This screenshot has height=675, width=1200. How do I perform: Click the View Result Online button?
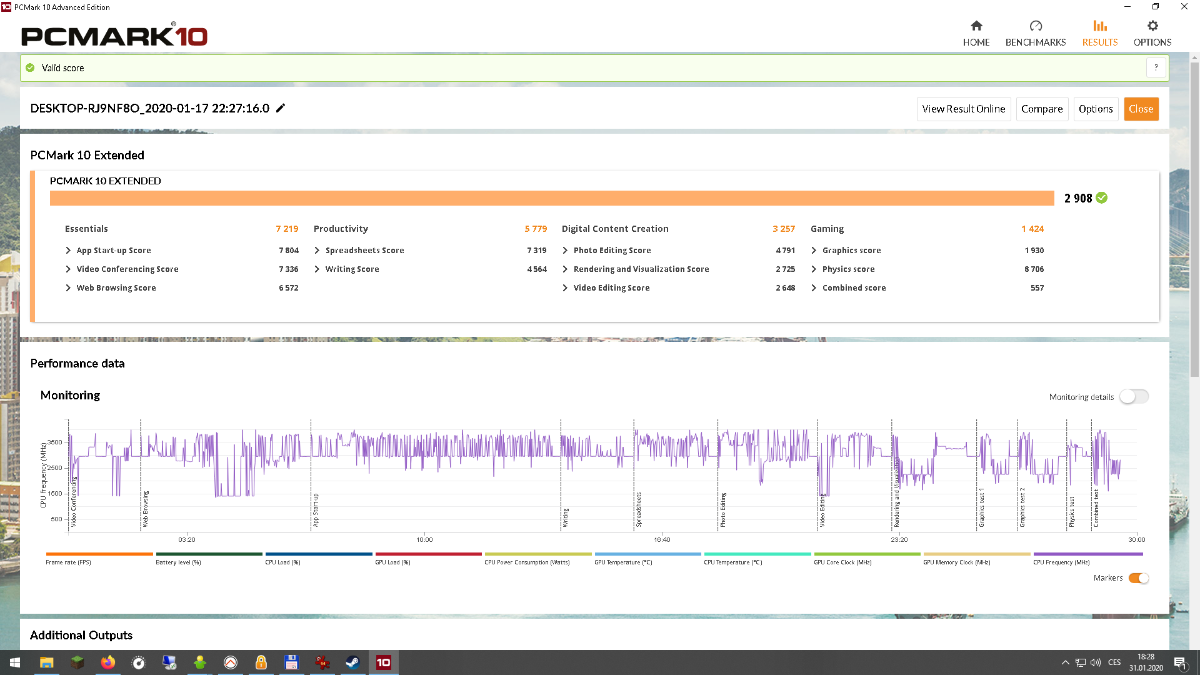point(963,109)
